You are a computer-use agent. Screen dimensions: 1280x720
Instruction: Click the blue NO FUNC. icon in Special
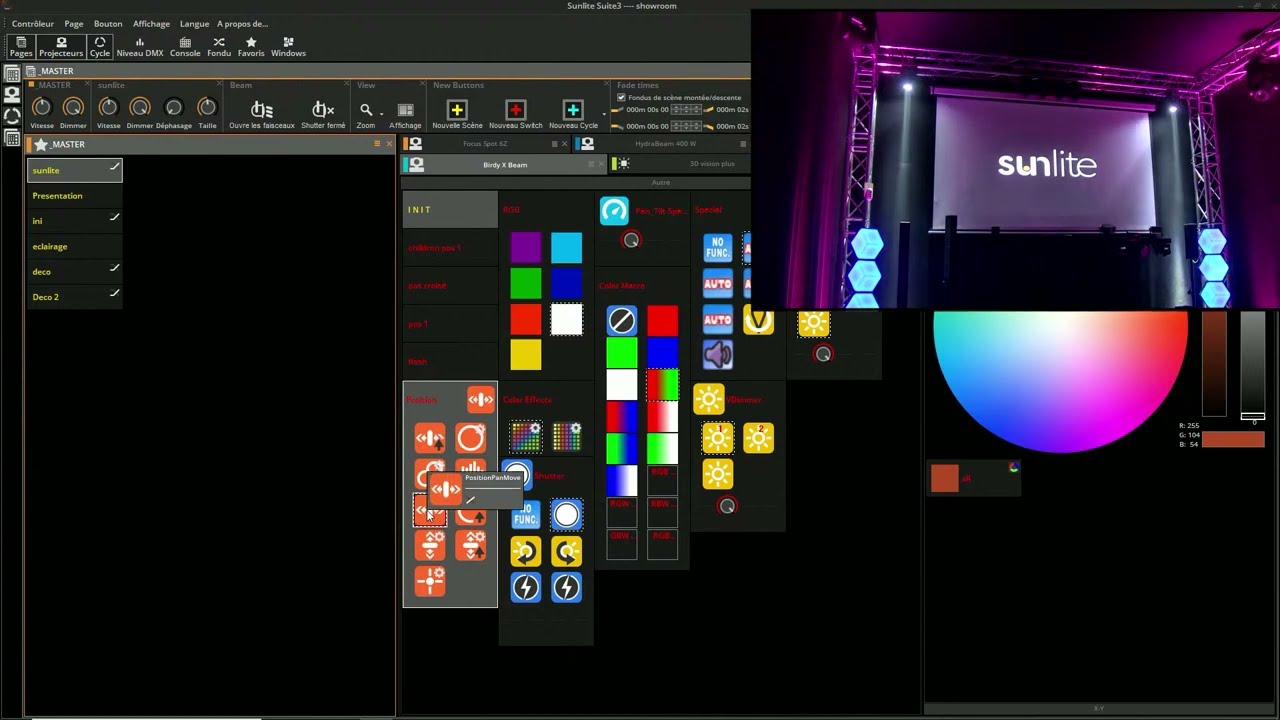717,247
